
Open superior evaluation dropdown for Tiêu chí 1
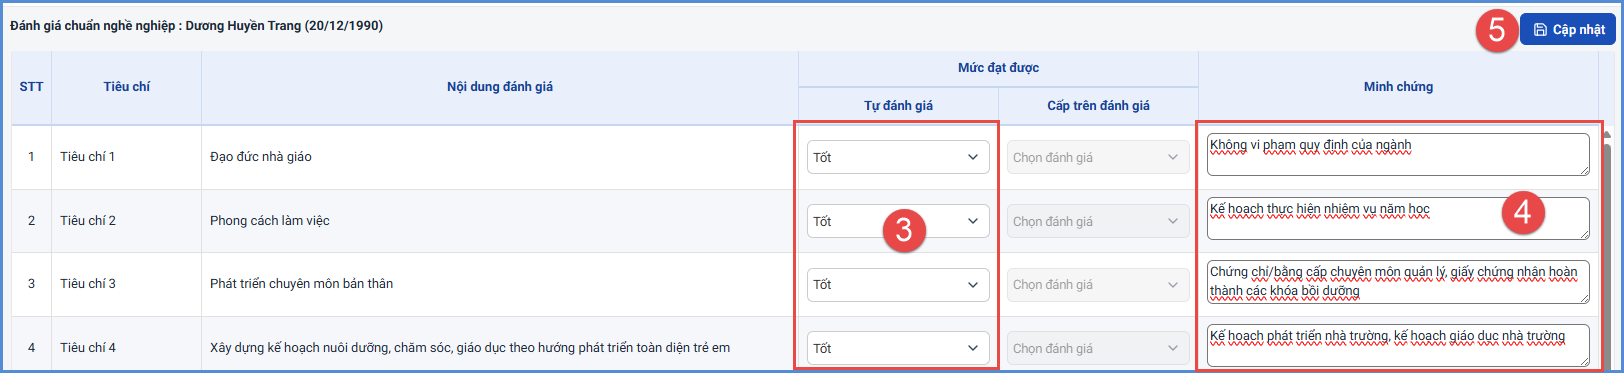point(1098,157)
